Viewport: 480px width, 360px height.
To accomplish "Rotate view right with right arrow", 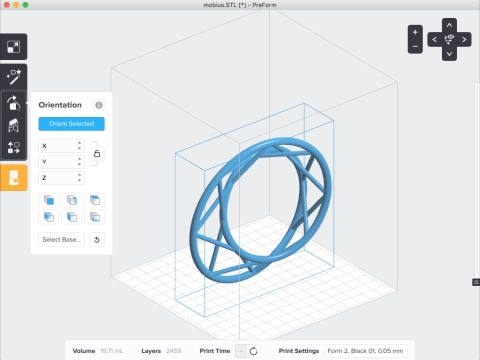I will [x=464, y=39].
